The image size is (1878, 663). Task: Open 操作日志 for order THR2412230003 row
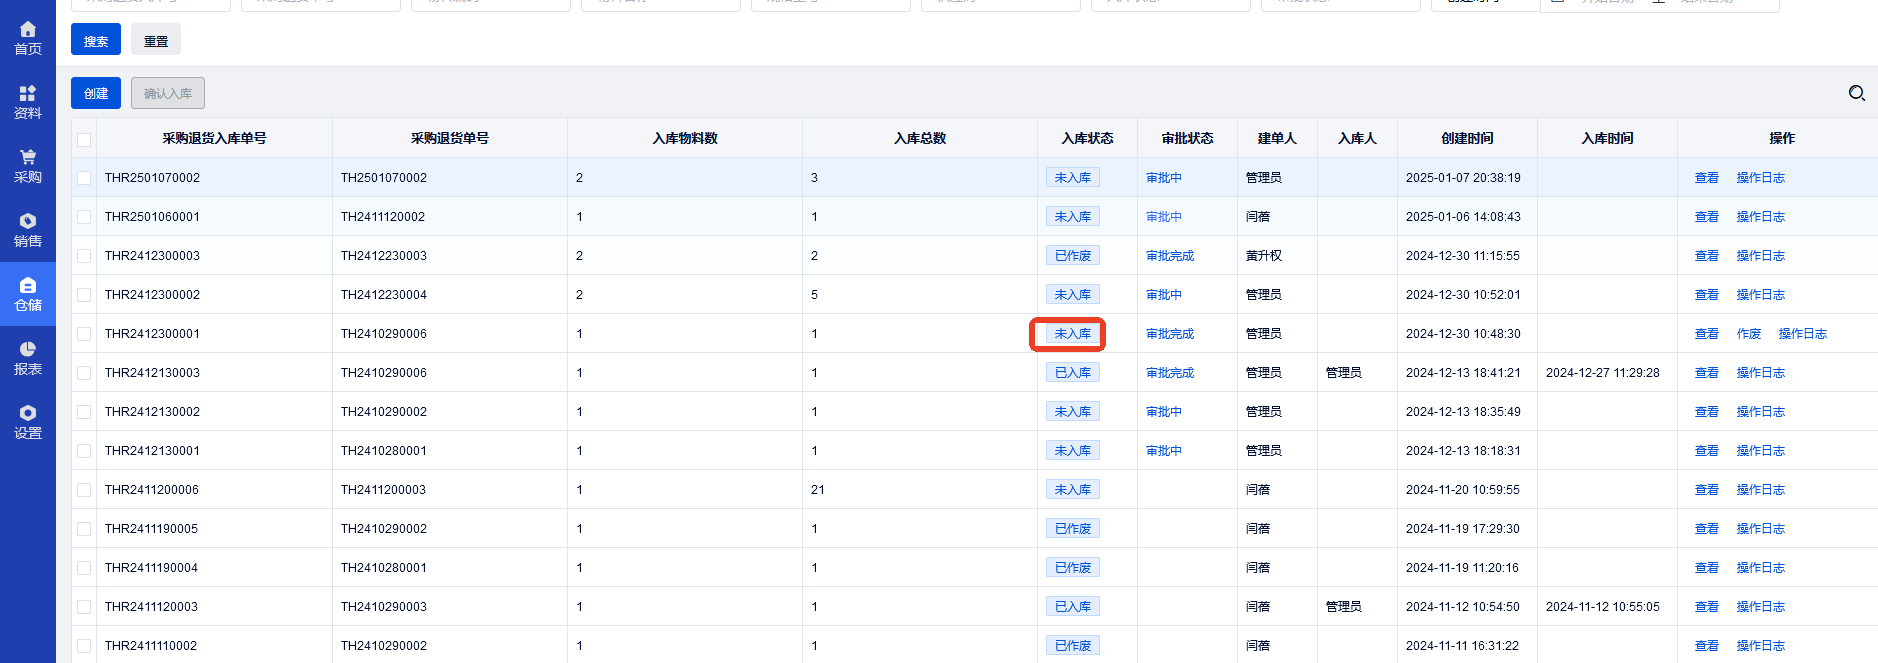click(x=1760, y=256)
